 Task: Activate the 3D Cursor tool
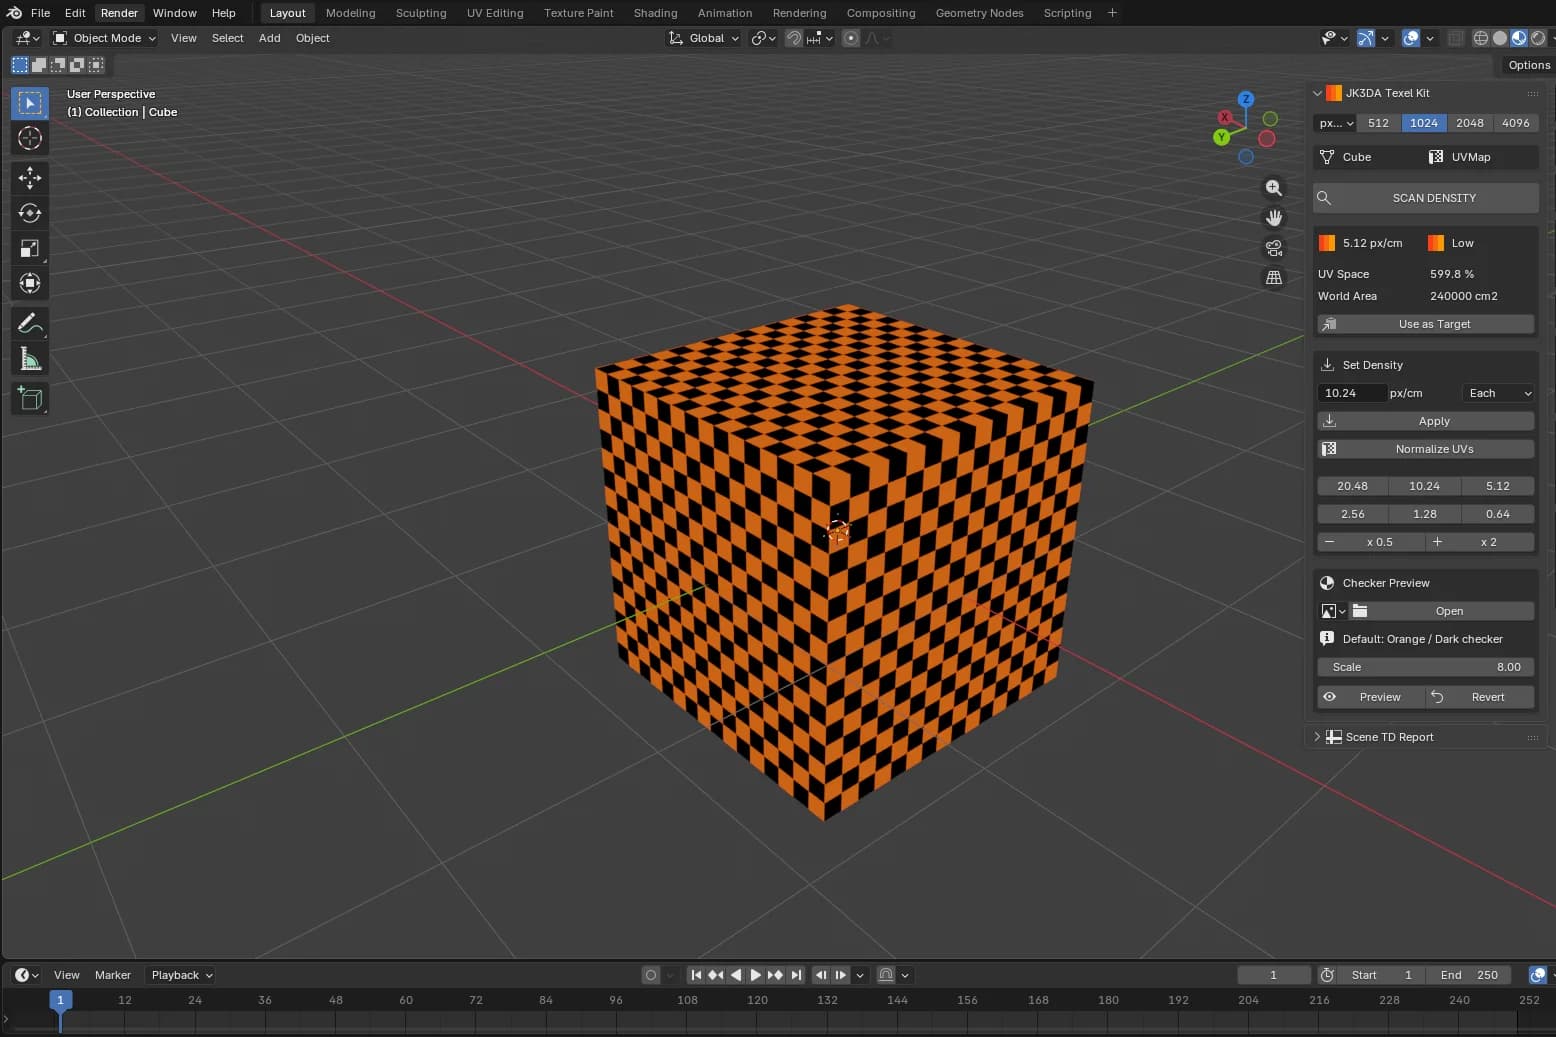point(30,138)
